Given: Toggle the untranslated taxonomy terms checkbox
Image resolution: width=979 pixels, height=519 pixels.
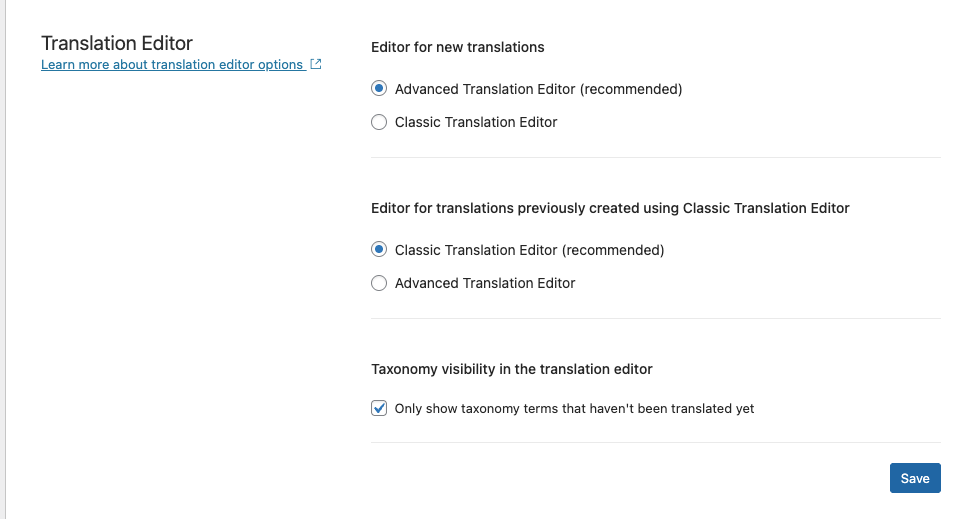Looking at the screenshot, I should (x=379, y=408).
